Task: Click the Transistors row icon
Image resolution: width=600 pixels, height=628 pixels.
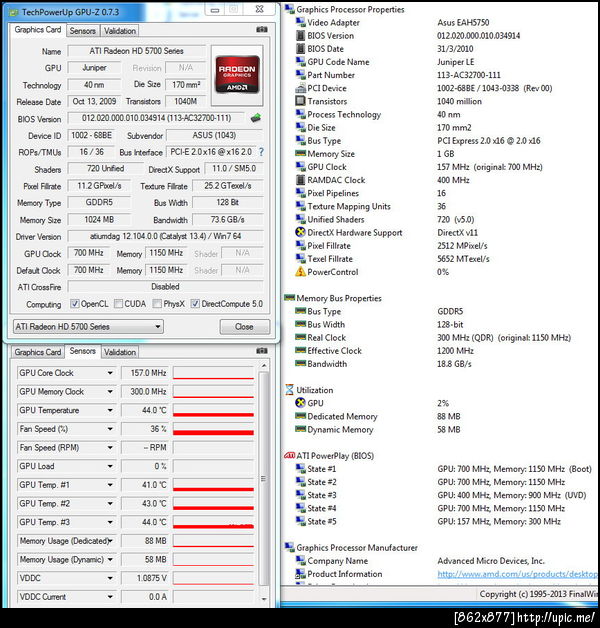Action: tap(300, 101)
